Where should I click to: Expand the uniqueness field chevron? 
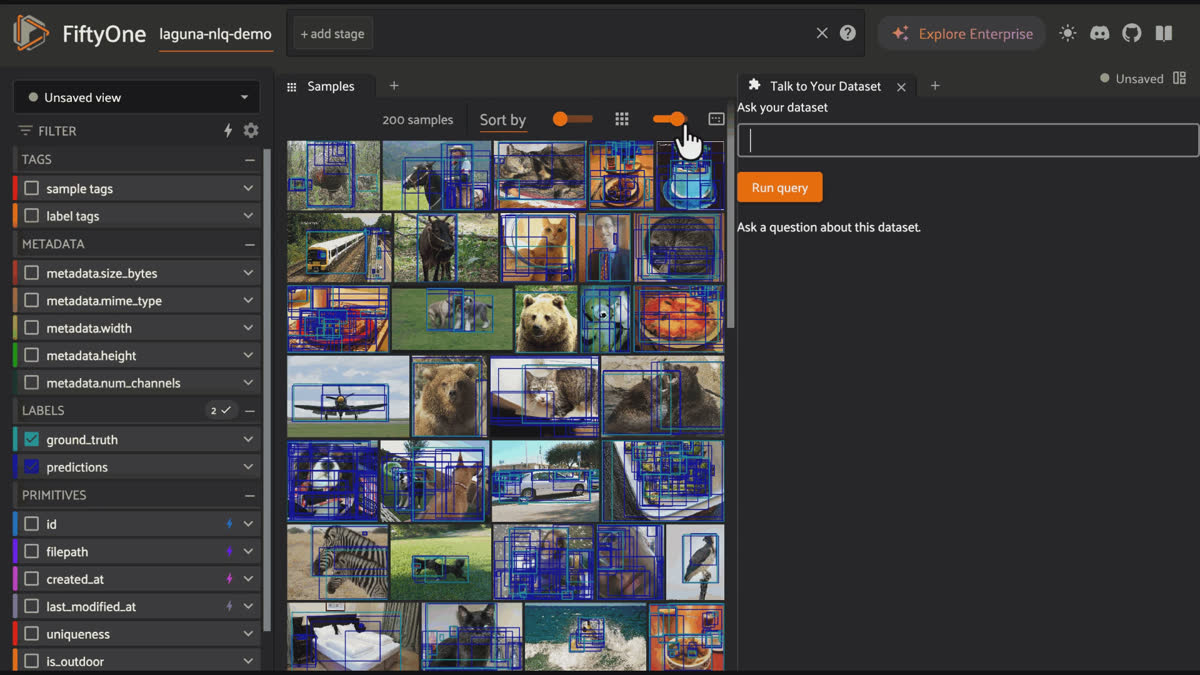(x=248, y=634)
